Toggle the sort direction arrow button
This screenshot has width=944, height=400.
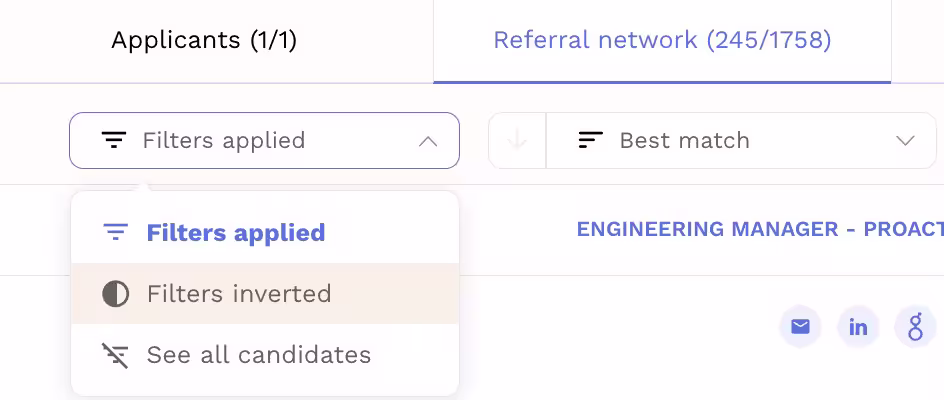(x=517, y=140)
